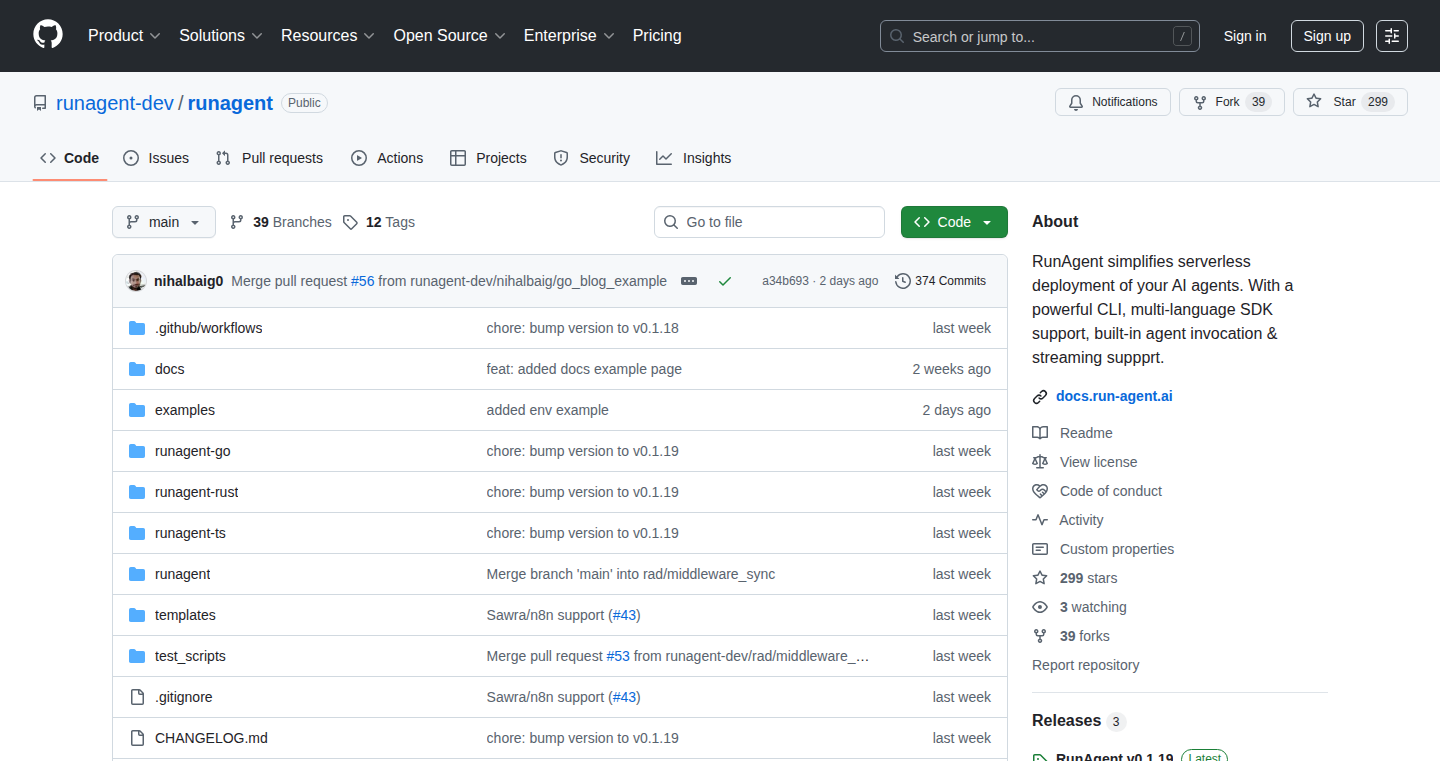This screenshot has height=761, width=1440.
Task: Expand the Enterprise menu
Action: (x=570, y=36)
